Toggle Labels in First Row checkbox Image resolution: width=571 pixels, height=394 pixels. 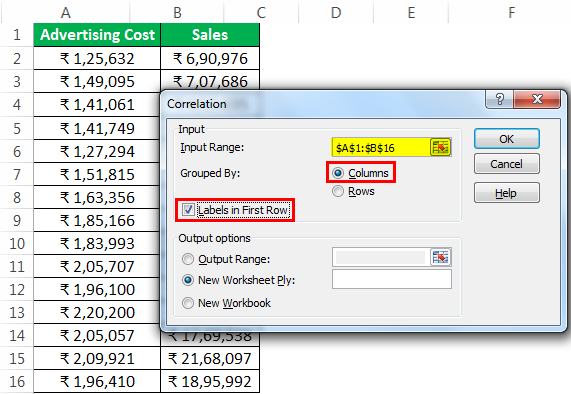click(x=188, y=210)
